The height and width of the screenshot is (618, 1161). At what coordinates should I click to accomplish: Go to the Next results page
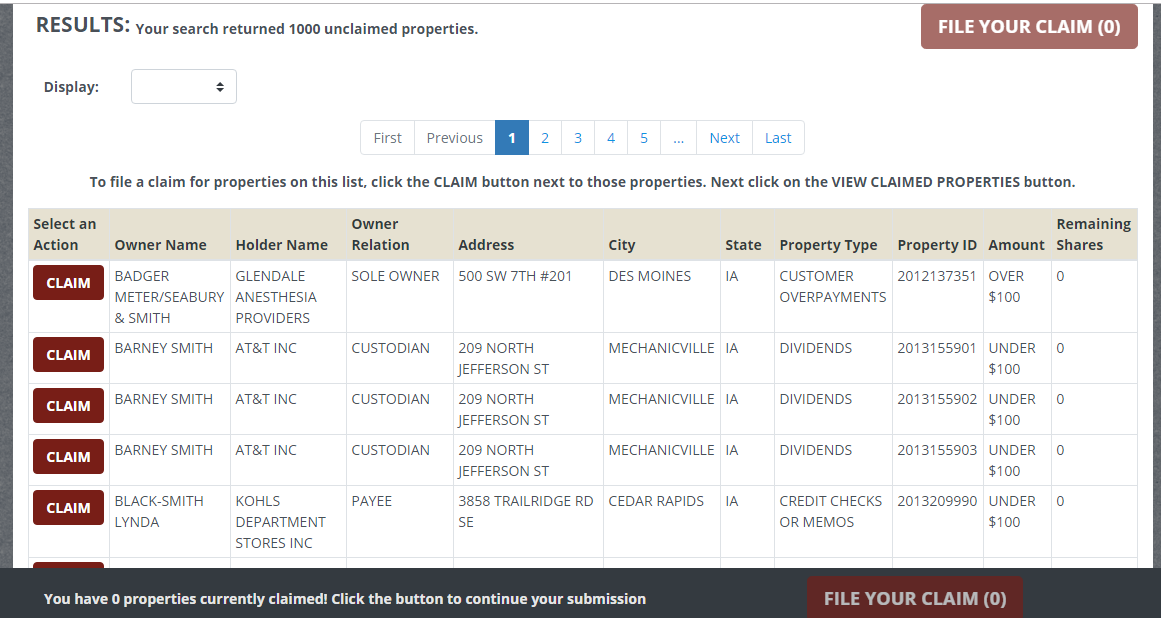coord(723,137)
